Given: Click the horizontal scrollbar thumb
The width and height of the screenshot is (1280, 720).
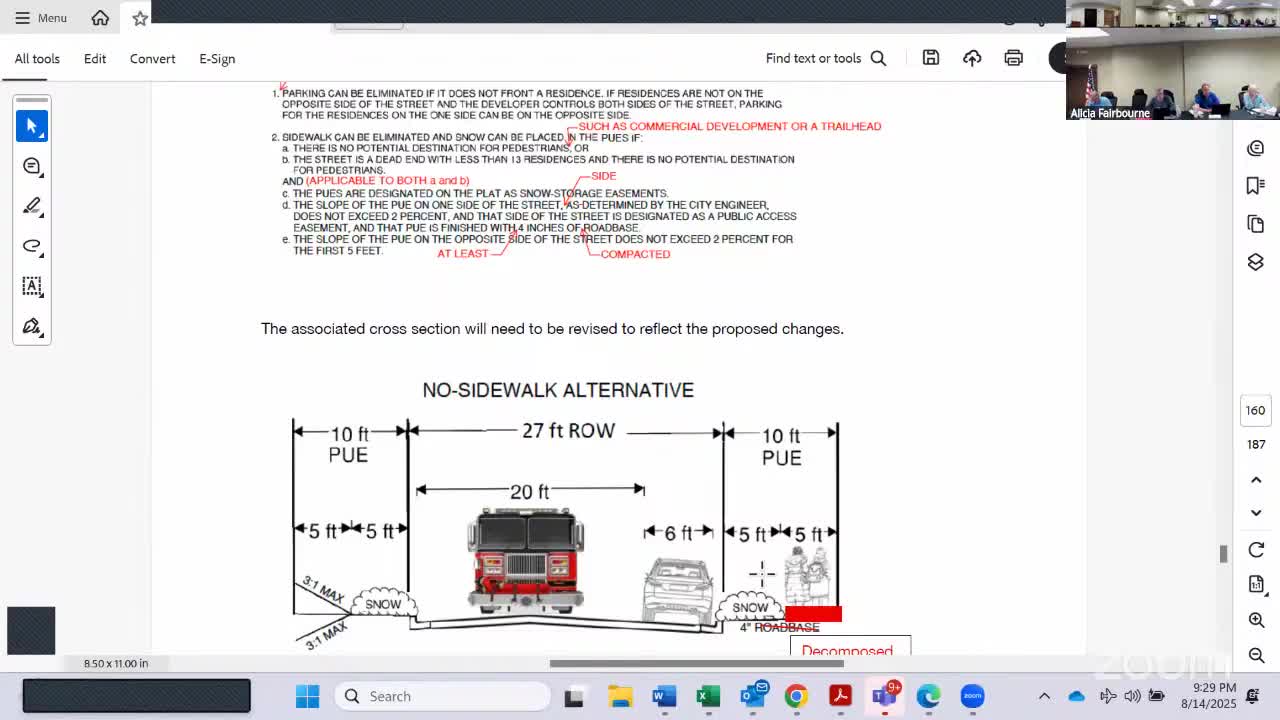Looking at the screenshot, I should 696,663.
